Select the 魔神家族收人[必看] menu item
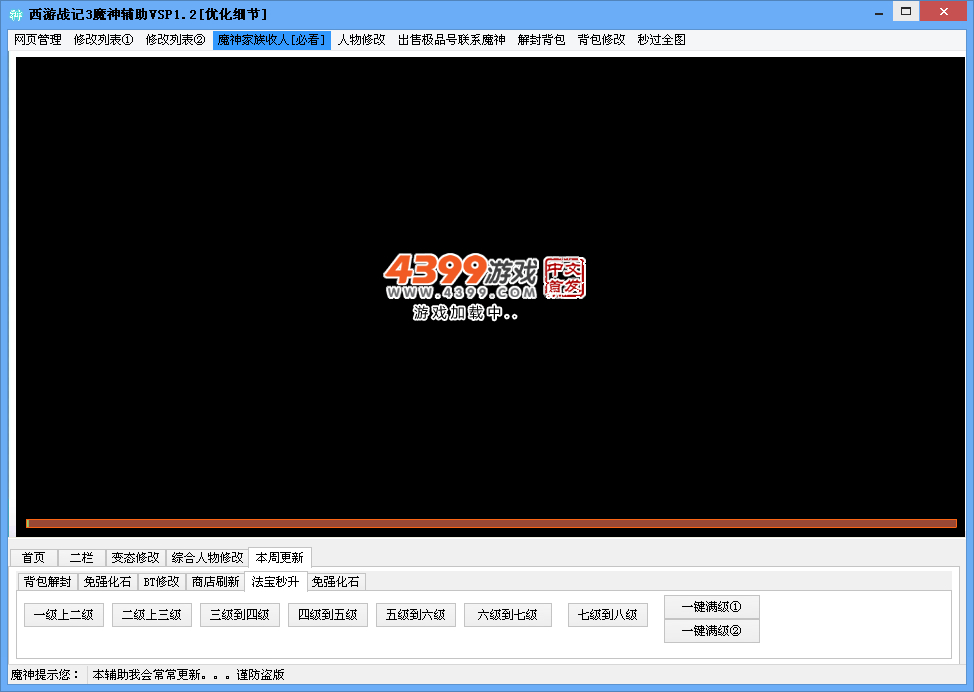974x692 pixels. [x=271, y=40]
